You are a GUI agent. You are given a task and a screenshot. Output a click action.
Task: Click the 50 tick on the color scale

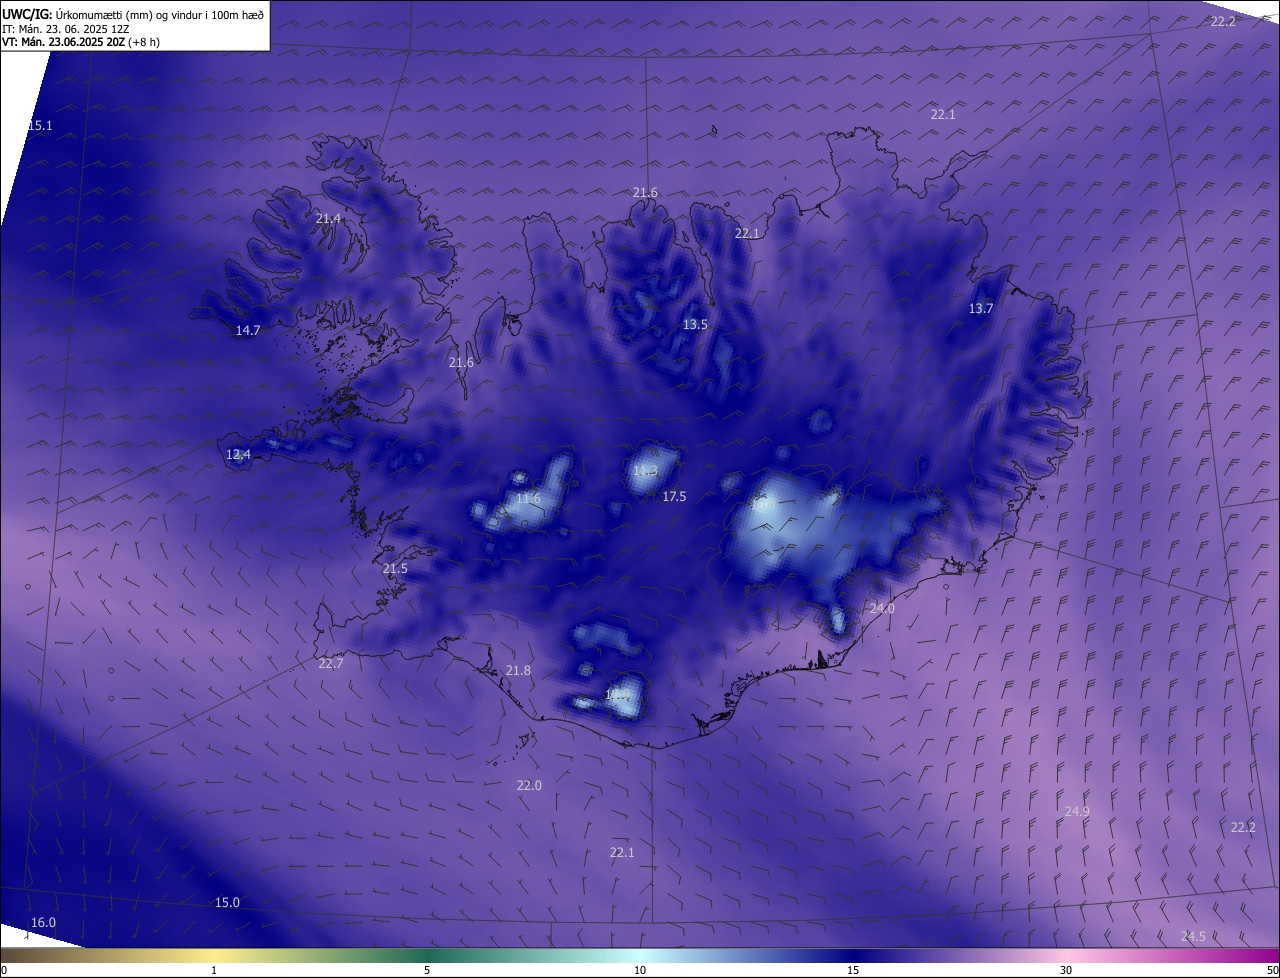(1272, 970)
